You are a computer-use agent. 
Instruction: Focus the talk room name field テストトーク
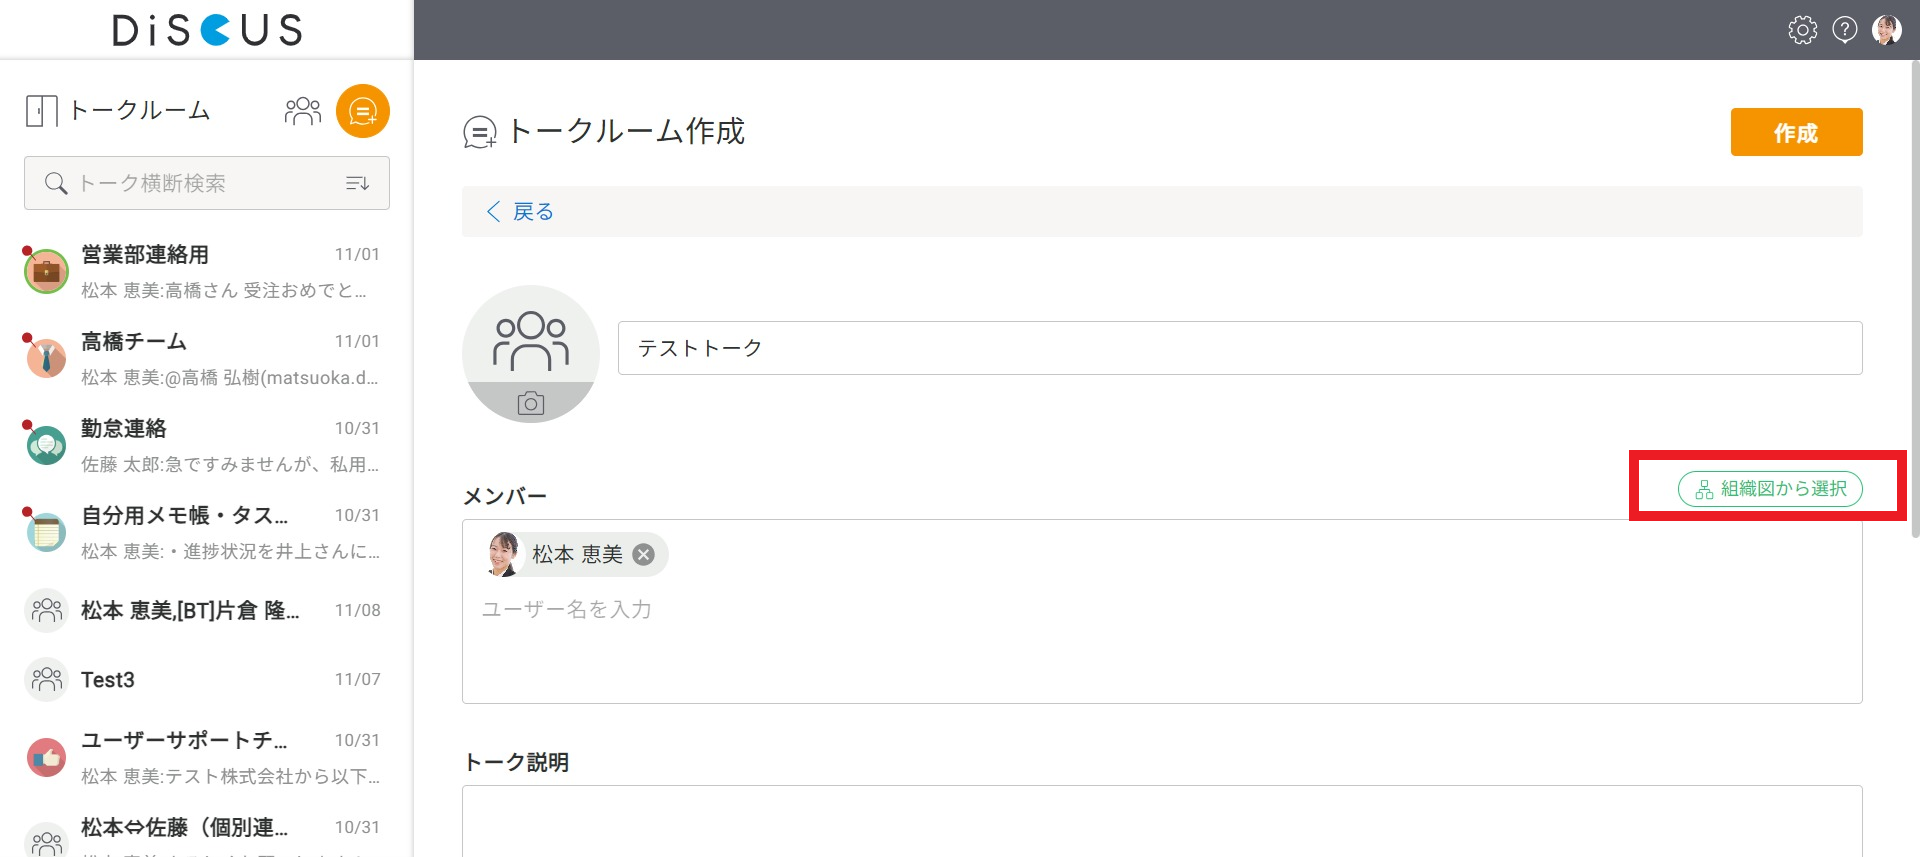pyautogui.click(x=1240, y=348)
